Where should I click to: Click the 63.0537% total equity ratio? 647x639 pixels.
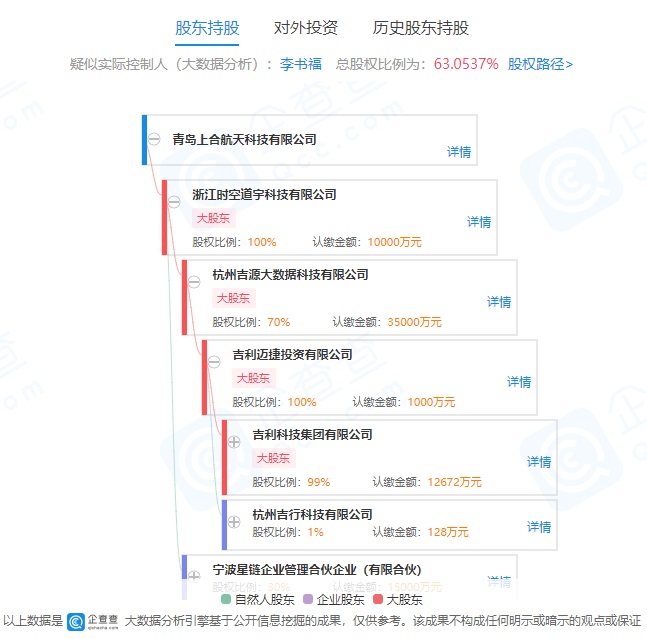[466, 64]
